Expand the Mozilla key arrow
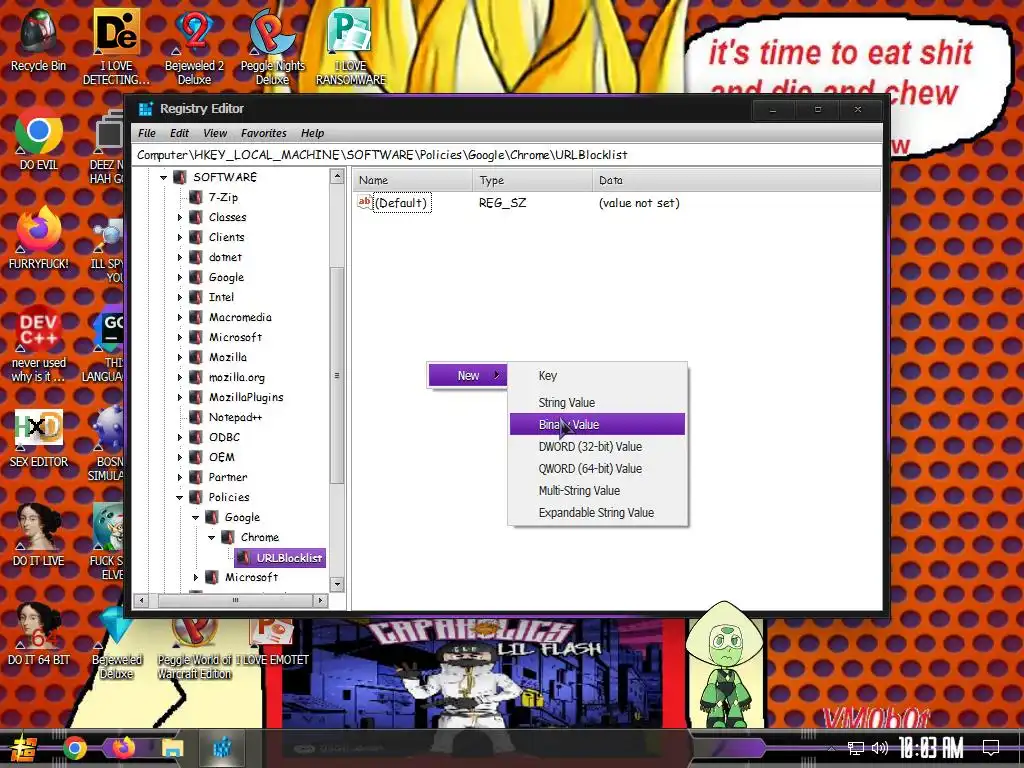The width and height of the screenshot is (1024, 768). (x=180, y=358)
